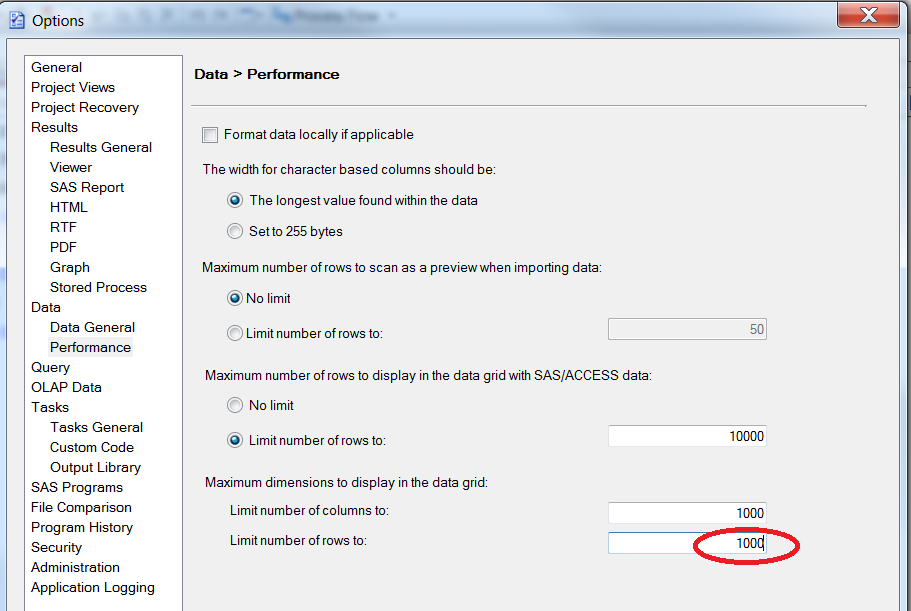
Task: Click the circled rows limit field
Action: (x=687, y=543)
